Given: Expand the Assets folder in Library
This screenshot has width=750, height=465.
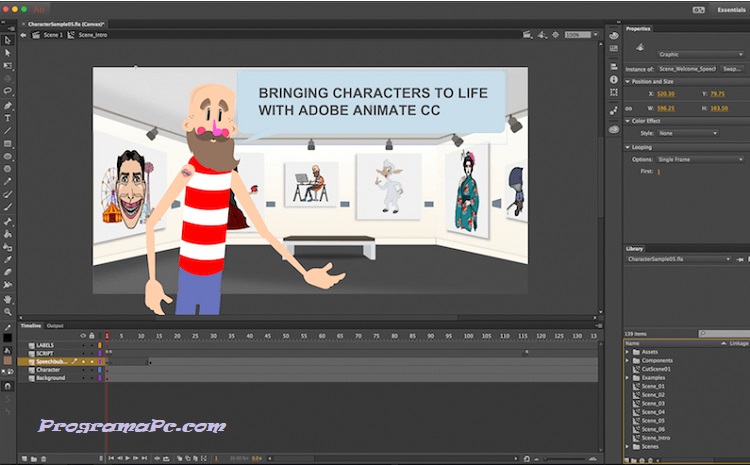Looking at the screenshot, I should [629, 352].
